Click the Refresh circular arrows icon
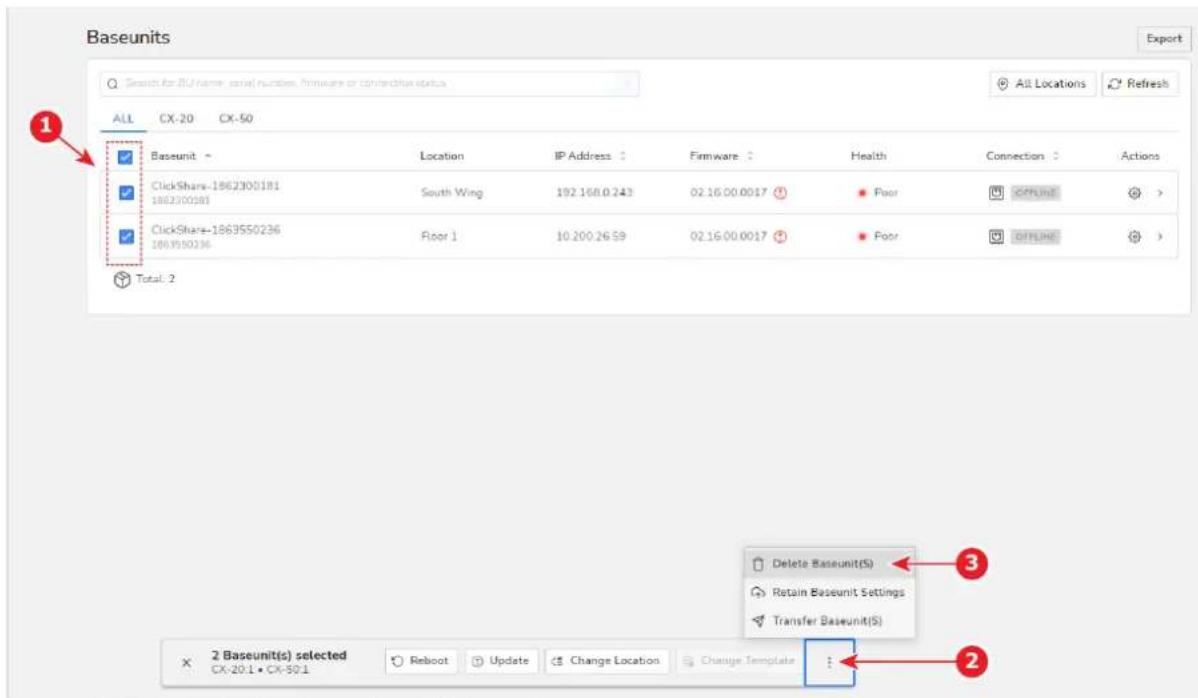Viewport: 1198px width, 698px height. (x=1115, y=84)
